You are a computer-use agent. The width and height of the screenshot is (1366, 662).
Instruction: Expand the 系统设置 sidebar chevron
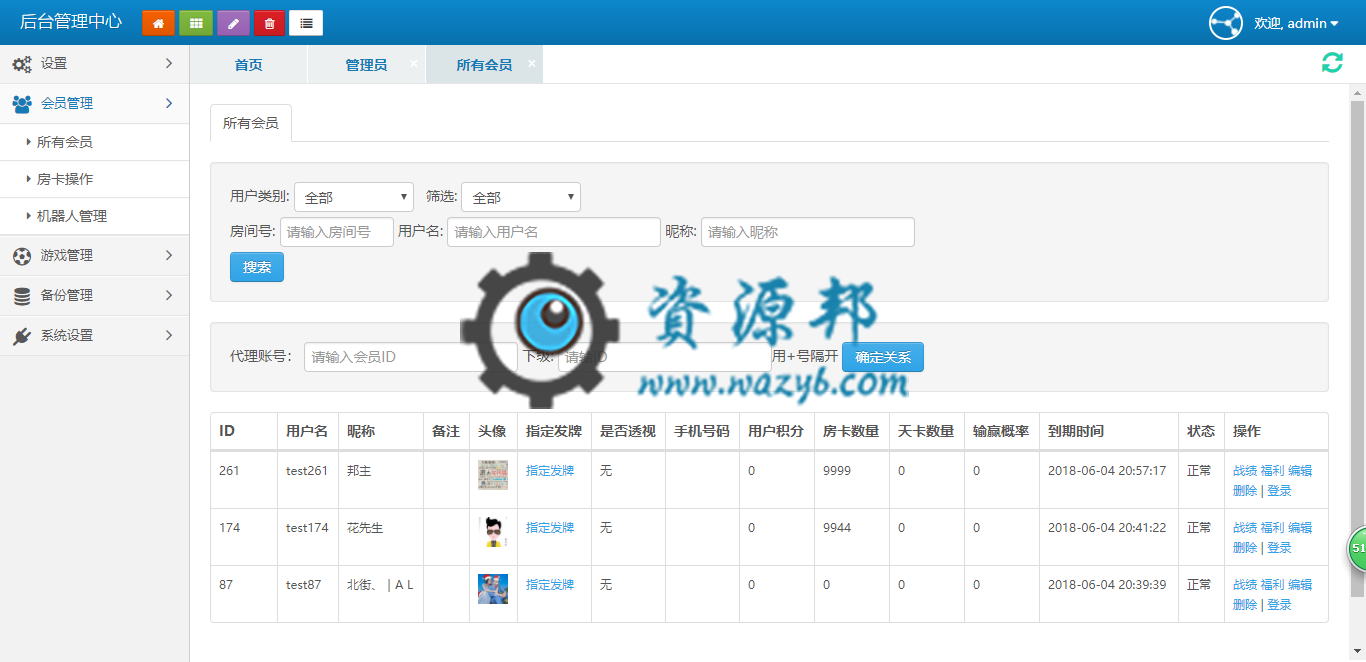coord(169,335)
